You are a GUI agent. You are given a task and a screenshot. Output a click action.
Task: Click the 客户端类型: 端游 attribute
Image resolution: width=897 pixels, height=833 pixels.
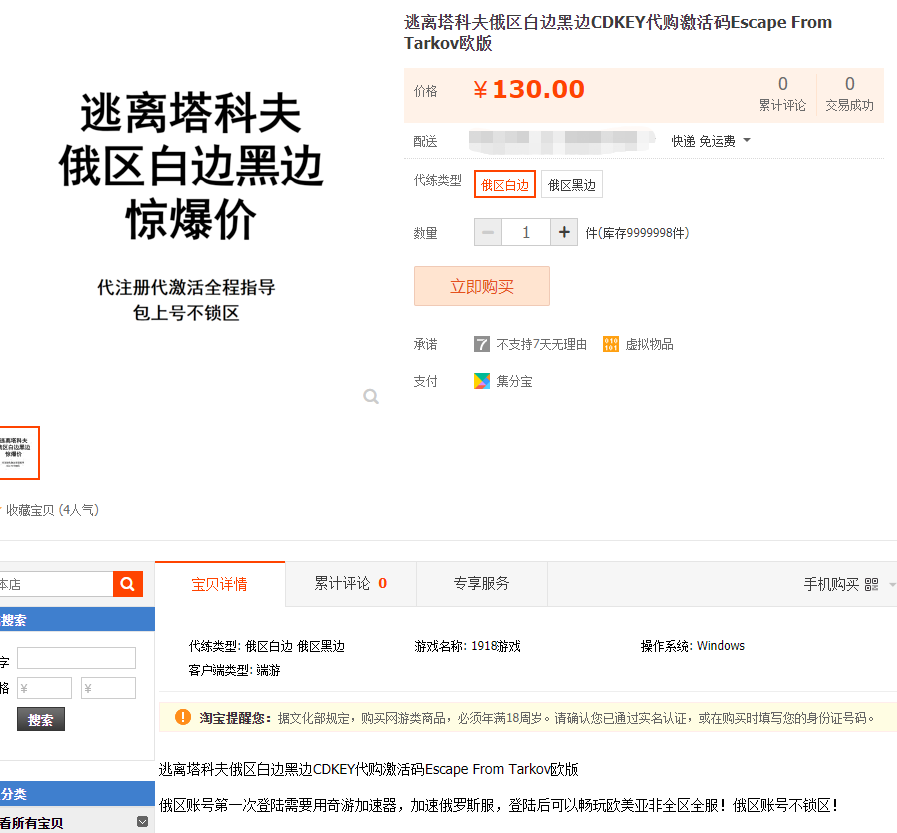coord(234,670)
